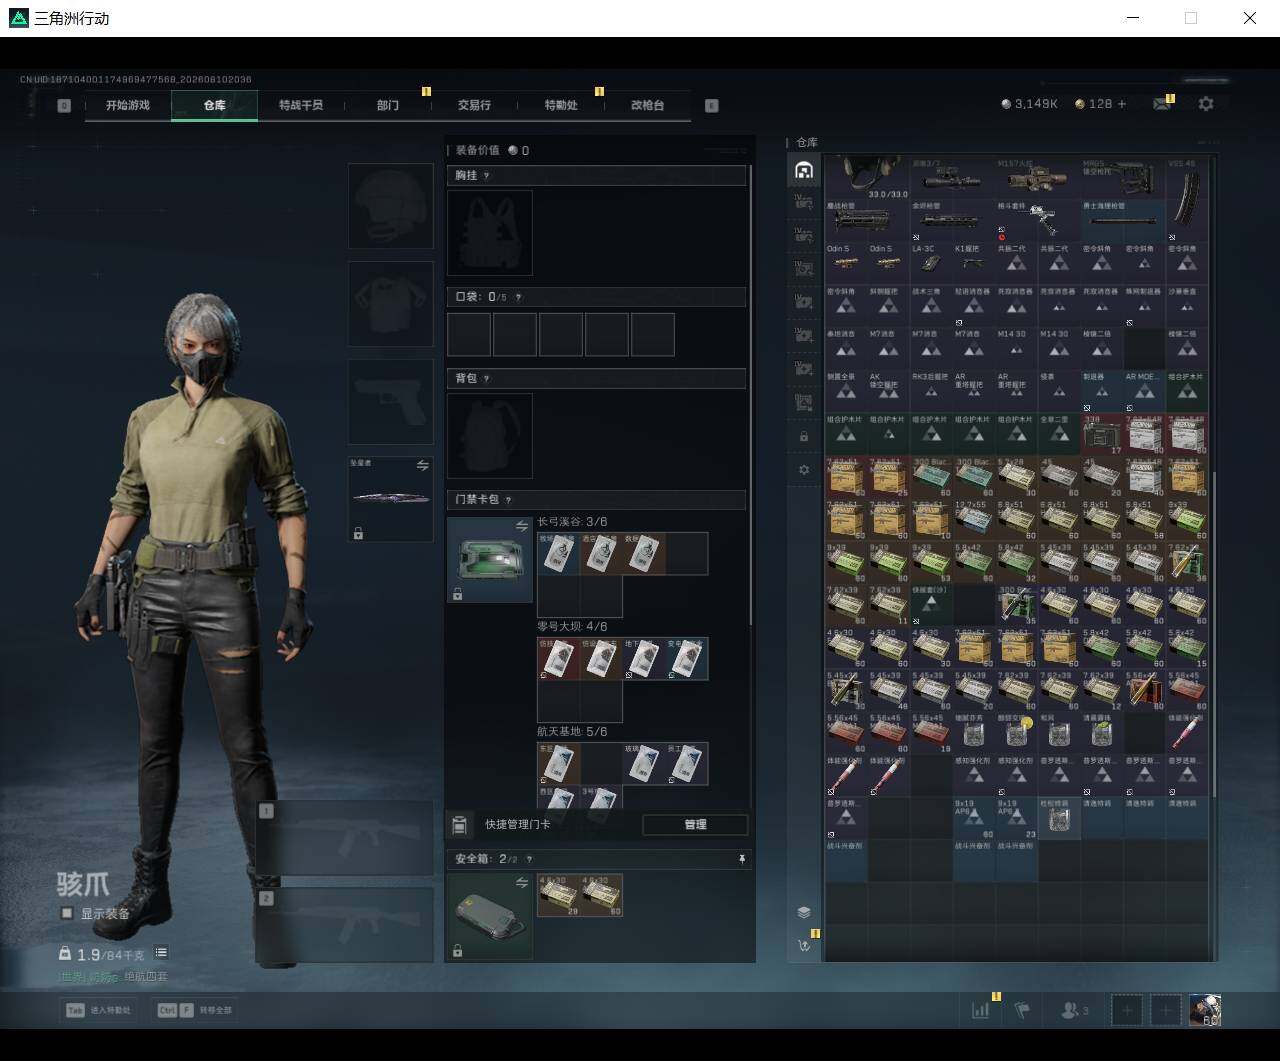Click the 进入特勤处 Tab shortcut
This screenshot has width=1280, height=1061.
click(x=98, y=1010)
